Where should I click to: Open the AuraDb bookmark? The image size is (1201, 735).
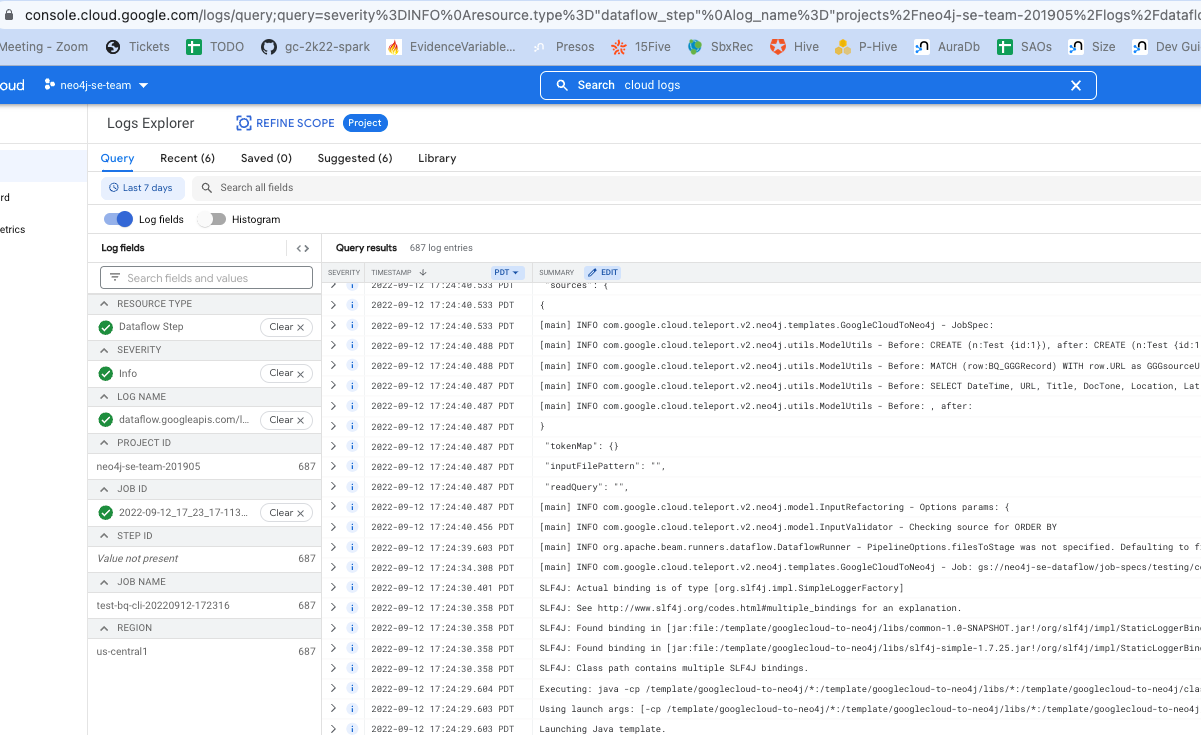click(947, 46)
